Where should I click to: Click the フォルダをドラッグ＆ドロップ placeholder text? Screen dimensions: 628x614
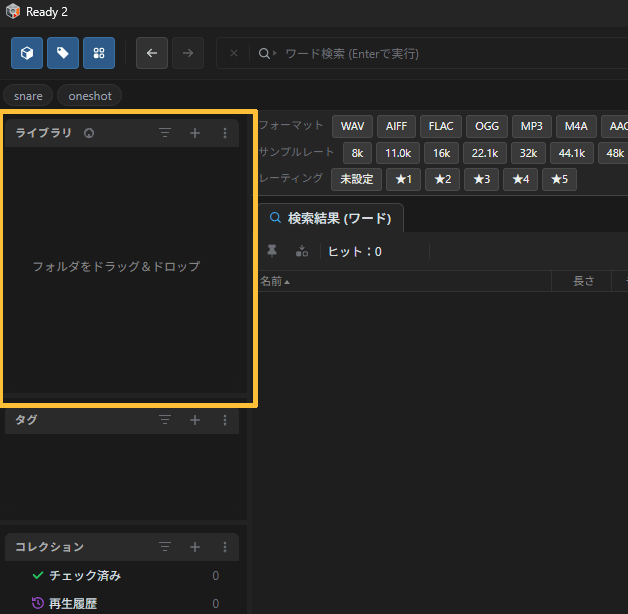(x=116, y=266)
